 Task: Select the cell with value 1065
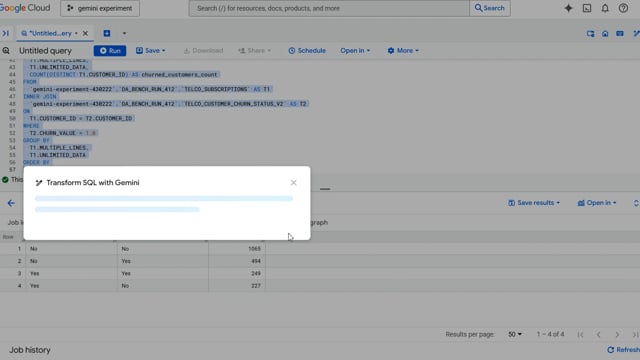tap(237, 249)
